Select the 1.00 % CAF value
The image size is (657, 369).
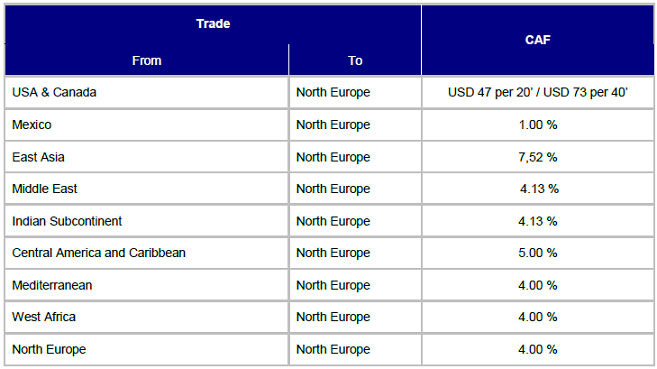538,125
